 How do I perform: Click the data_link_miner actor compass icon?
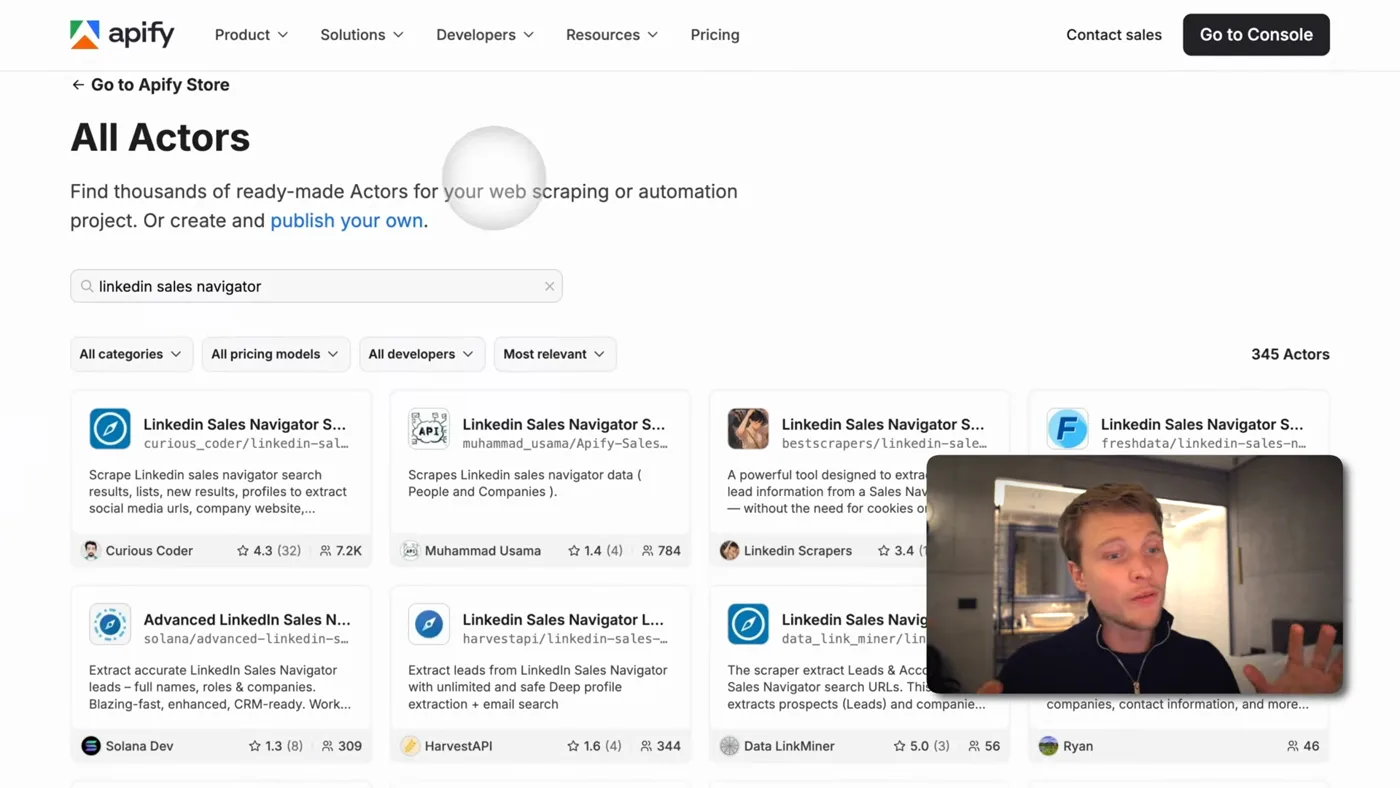[x=748, y=624]
